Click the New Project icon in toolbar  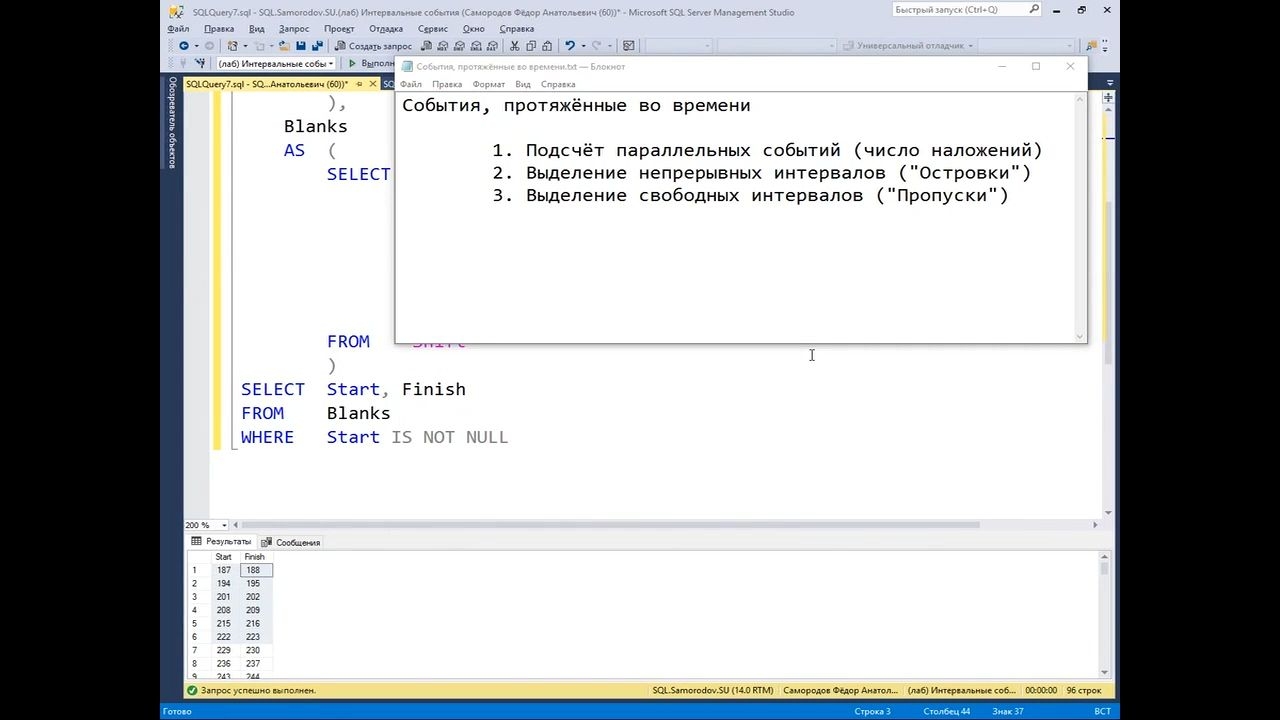[x=232, y=46]
